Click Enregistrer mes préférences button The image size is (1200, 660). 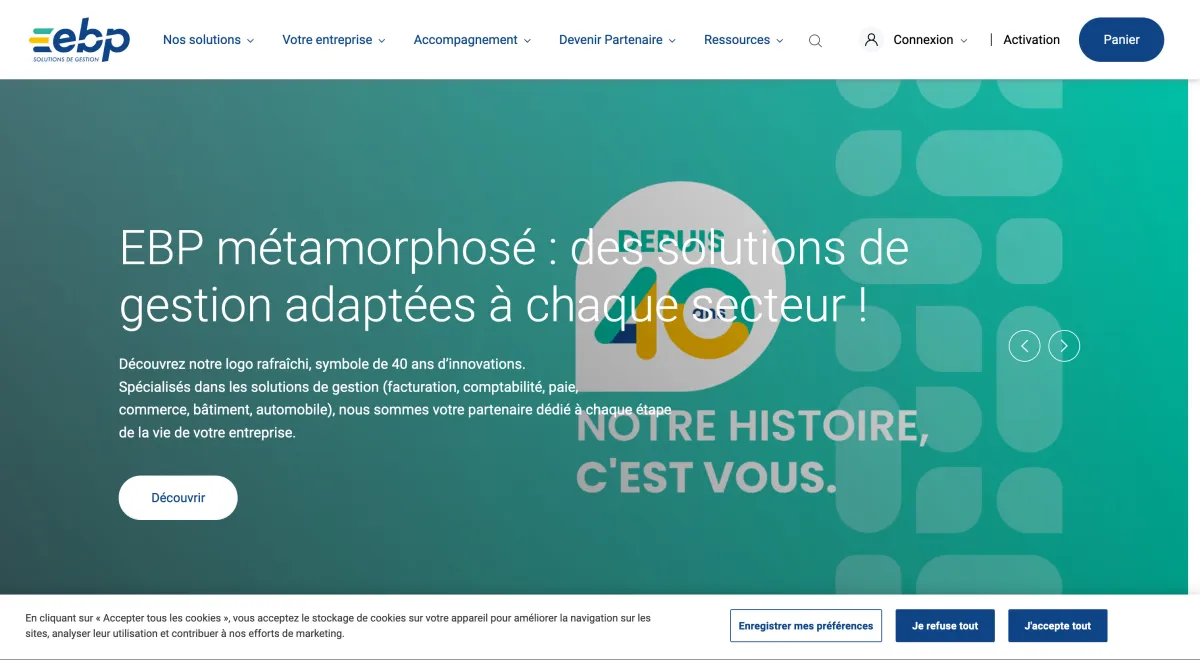pyautogui.click(x=806, y=626)
